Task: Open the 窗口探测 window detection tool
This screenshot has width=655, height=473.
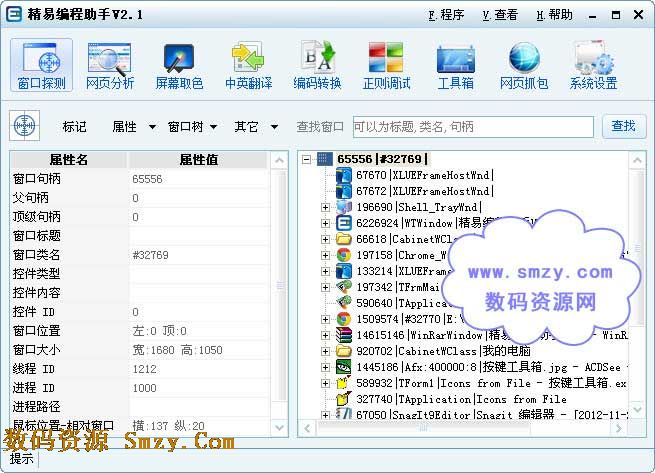Action: (41, 65)
